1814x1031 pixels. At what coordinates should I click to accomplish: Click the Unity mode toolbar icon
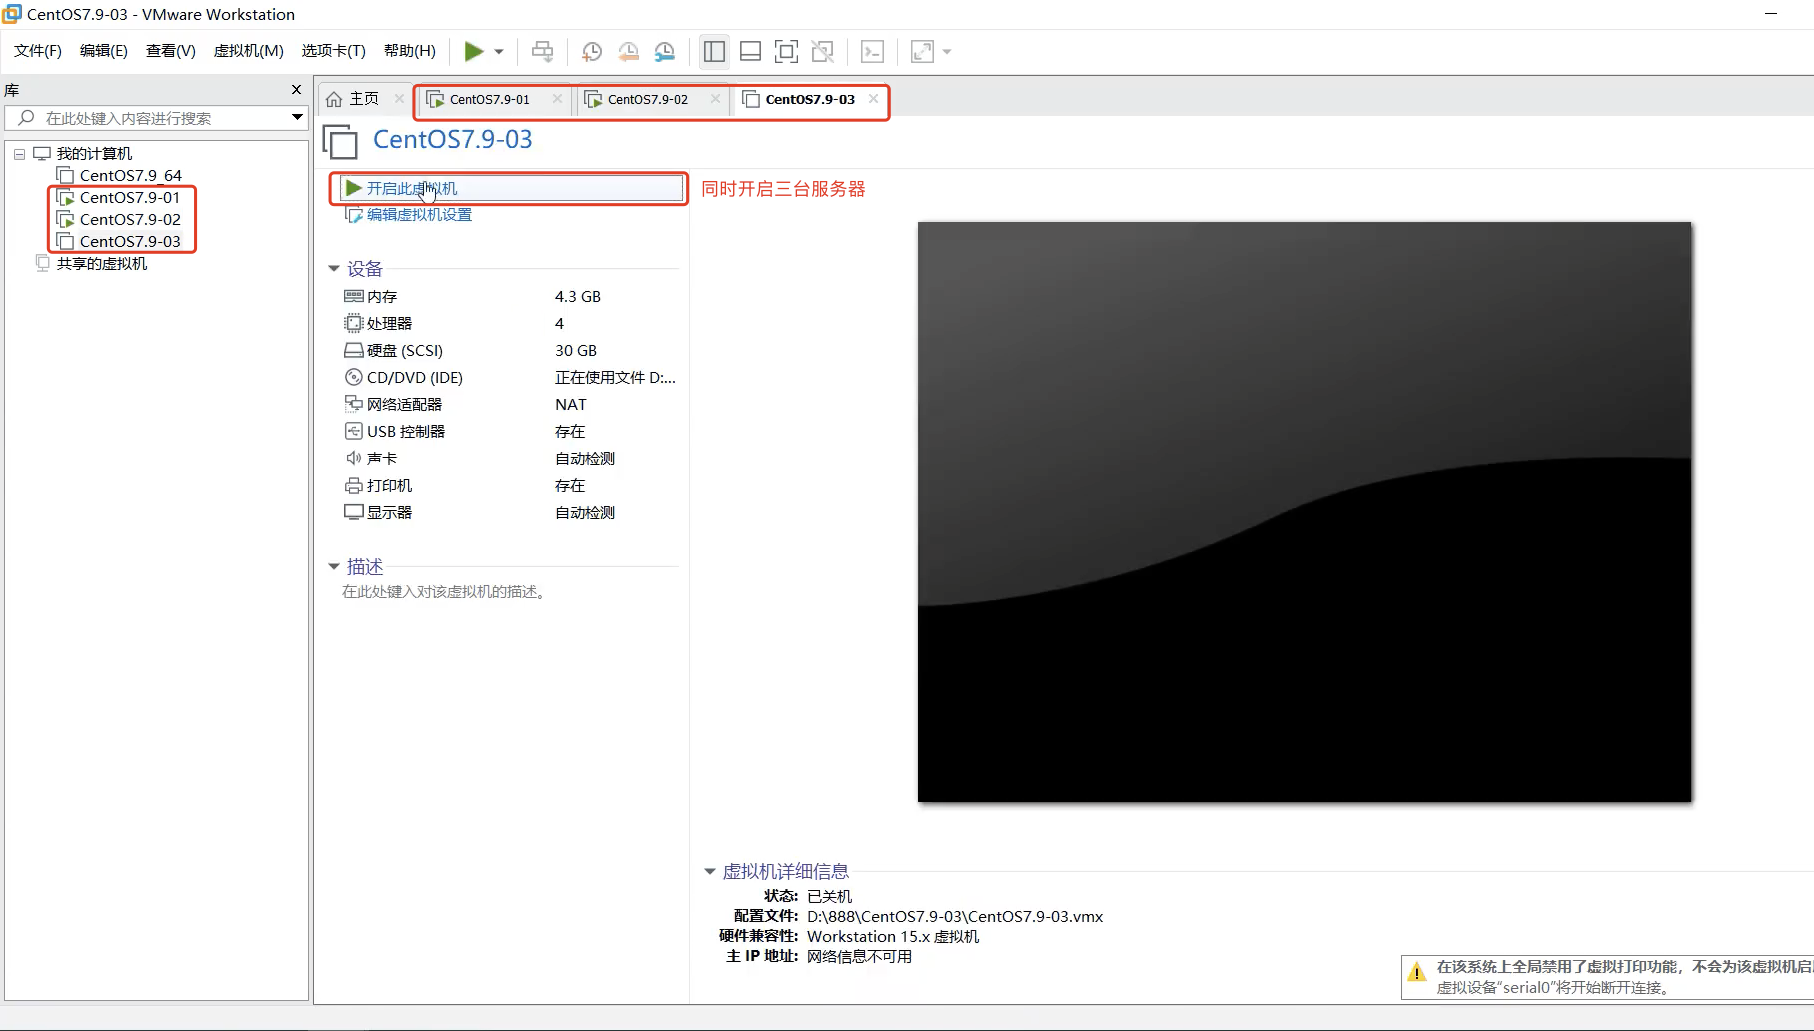point(823,51)
